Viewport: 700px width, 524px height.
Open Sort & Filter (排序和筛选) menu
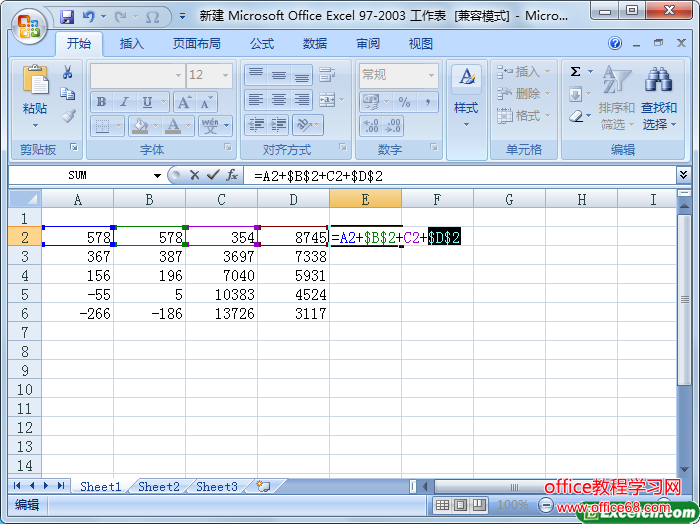click(617, 98)
